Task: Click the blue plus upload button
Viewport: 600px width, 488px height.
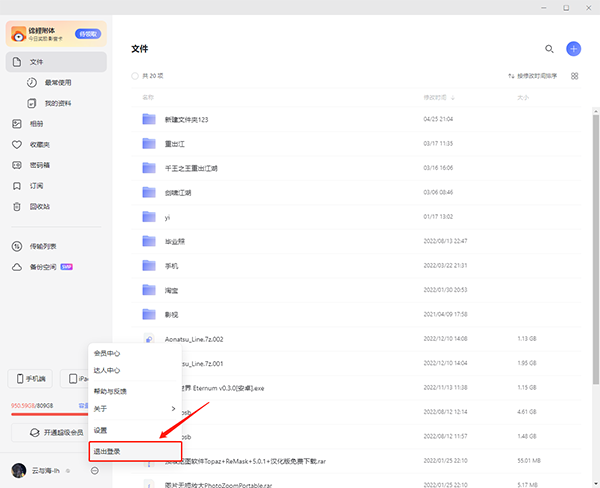Action: pyautogui.click(x=573, y=49)
